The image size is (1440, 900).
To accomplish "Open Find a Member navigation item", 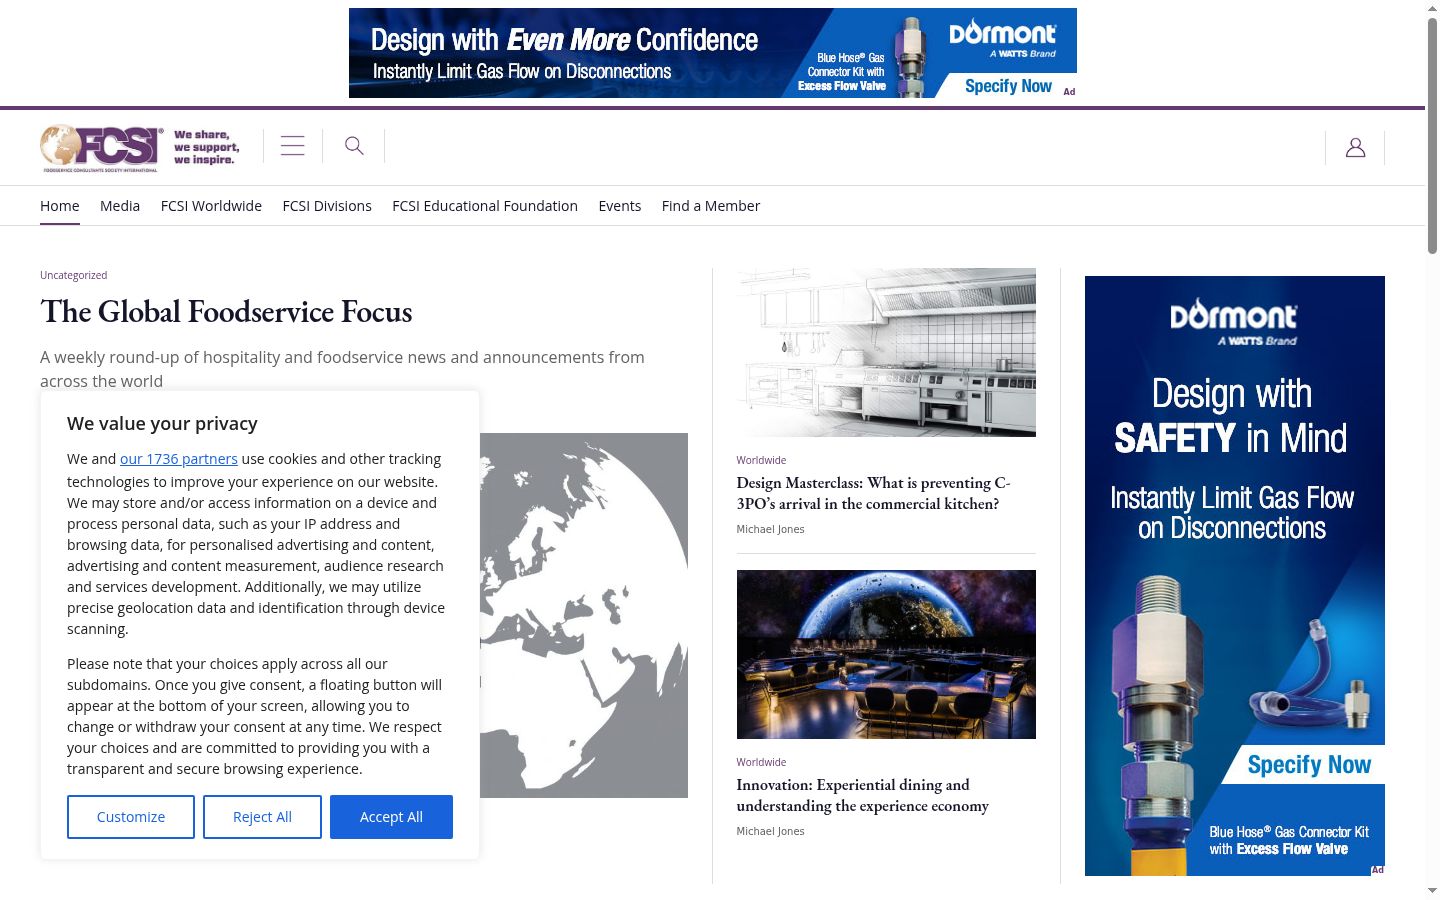I will click(x=711, y=206).
